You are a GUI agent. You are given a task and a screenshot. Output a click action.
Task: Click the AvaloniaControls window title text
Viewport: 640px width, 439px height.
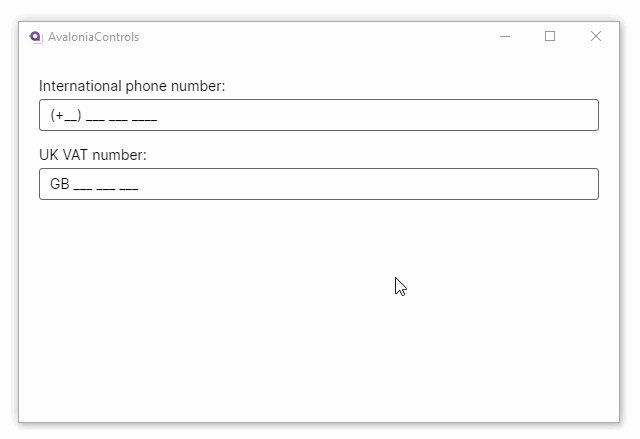click(94, 37)
